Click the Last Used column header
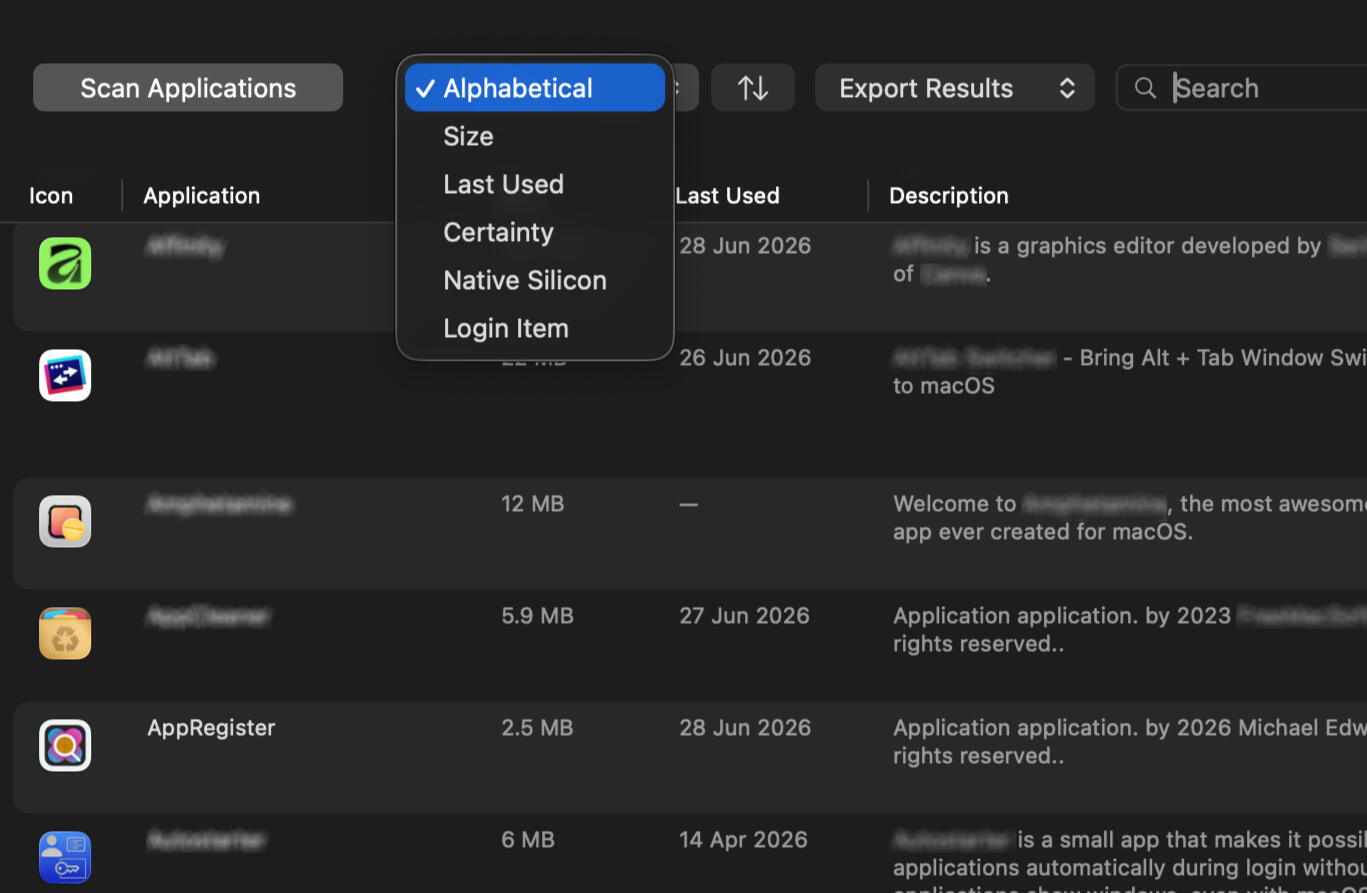1367x893 pixels. tap(727, 196)
